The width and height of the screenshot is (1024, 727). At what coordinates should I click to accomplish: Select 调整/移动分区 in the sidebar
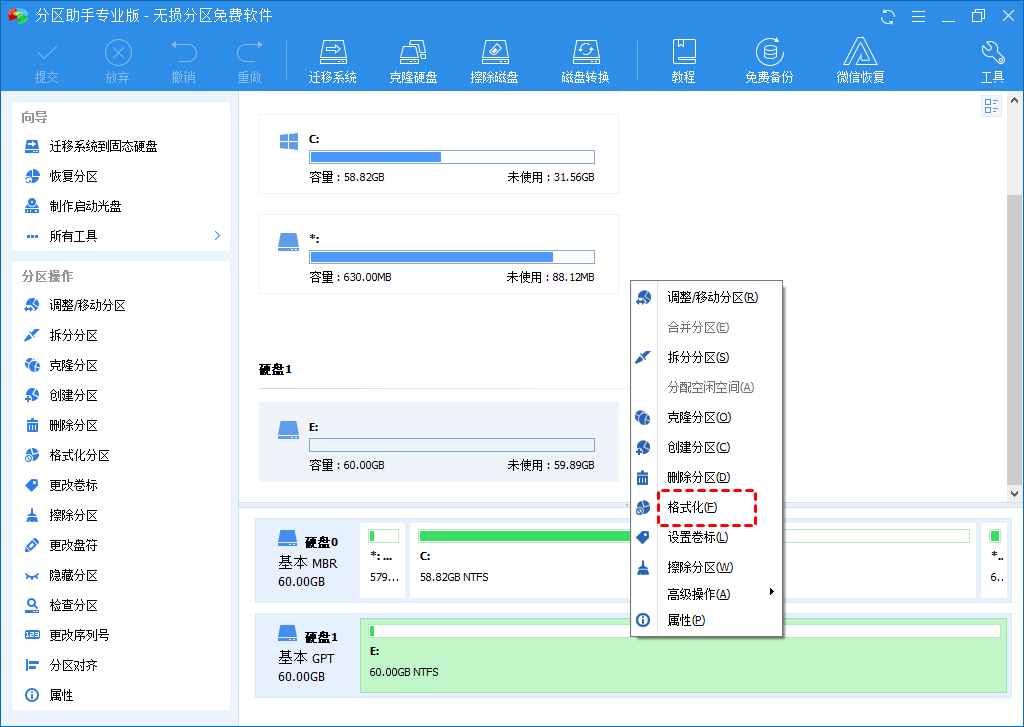(74, 304)
